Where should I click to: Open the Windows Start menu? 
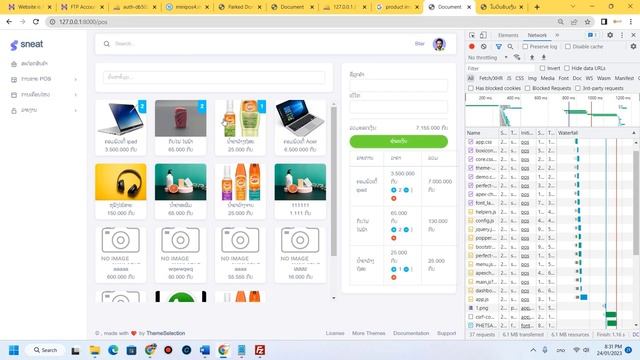pos(13,350)
